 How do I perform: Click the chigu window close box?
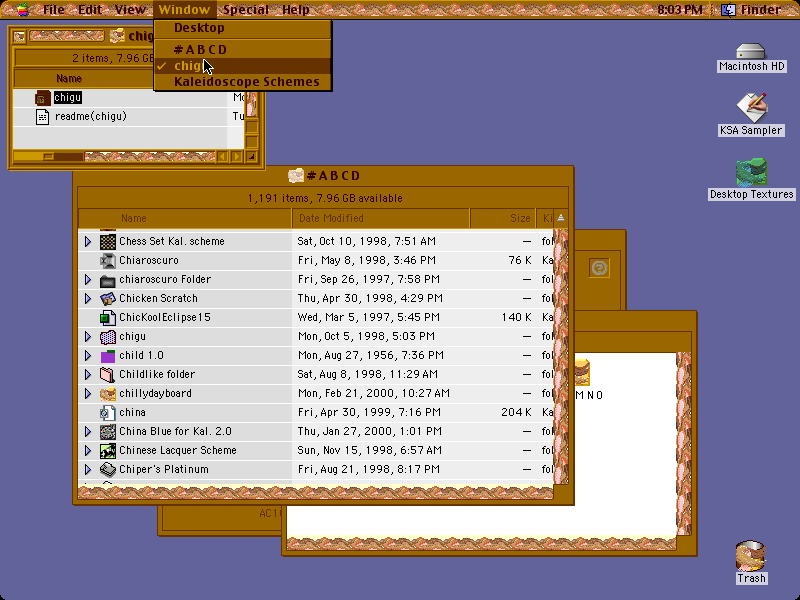coord(19,36)
